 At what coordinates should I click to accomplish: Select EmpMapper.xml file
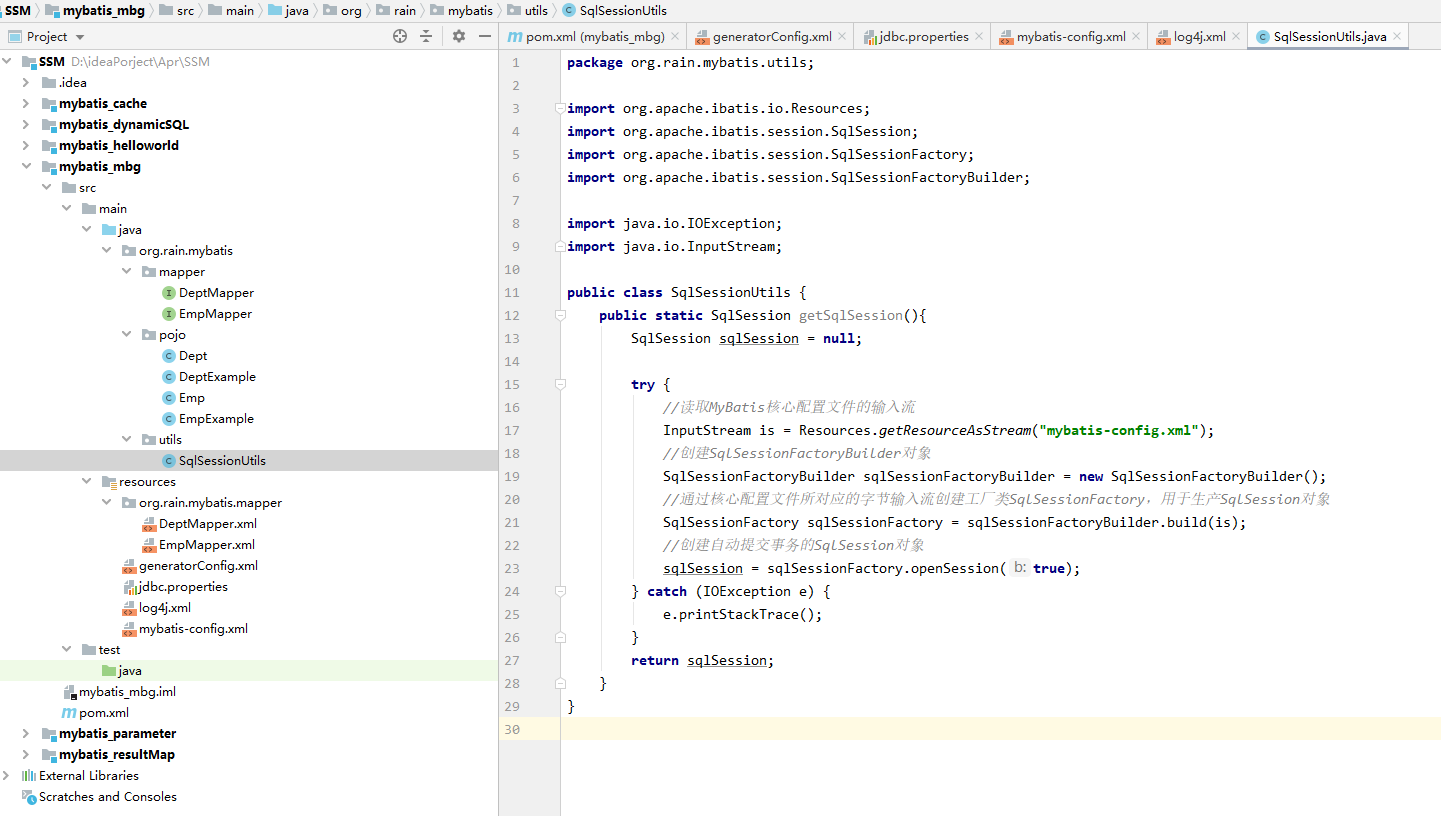199,544
